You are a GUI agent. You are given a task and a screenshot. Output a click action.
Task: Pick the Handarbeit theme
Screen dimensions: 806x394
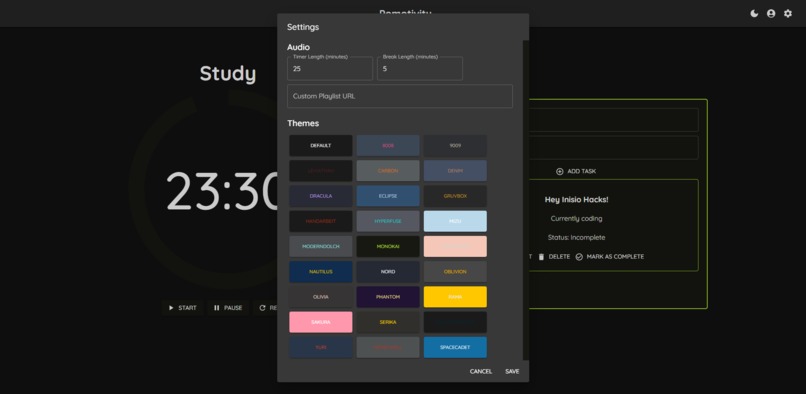(x=321, y=221)
